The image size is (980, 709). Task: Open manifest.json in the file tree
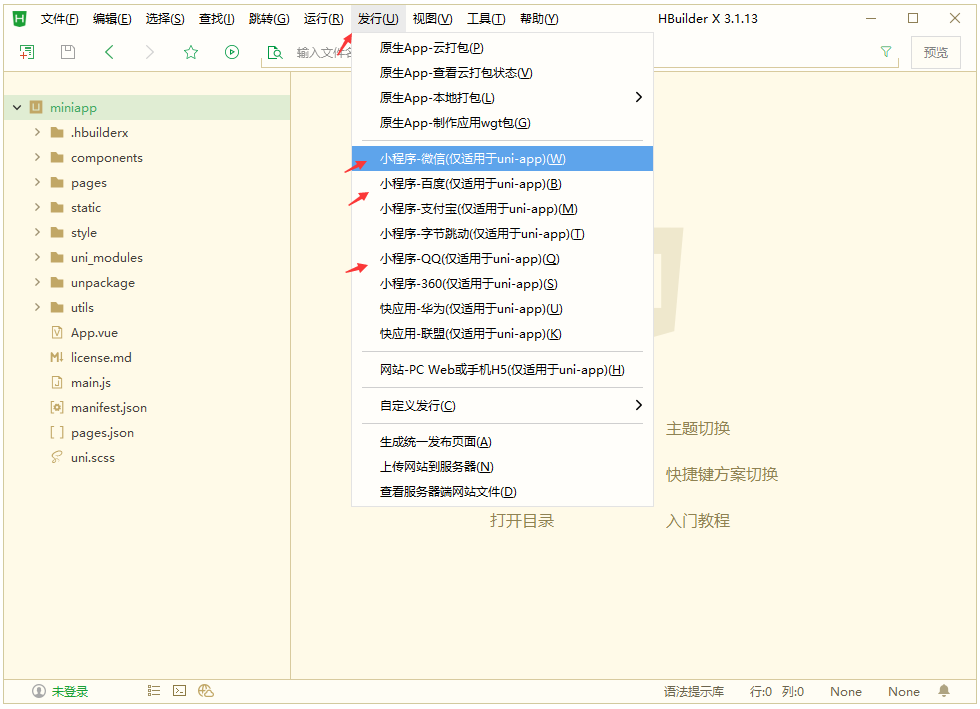(108, 408)
